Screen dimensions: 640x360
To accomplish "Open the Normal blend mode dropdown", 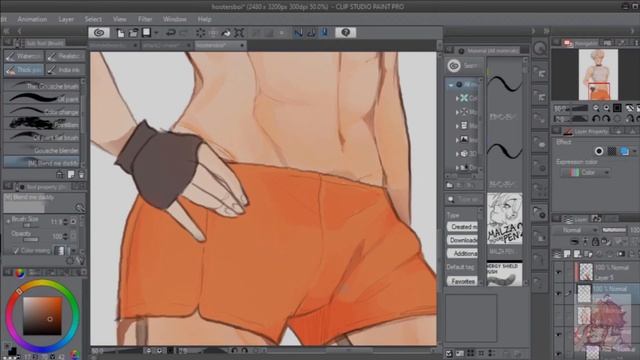I will 576,231.
